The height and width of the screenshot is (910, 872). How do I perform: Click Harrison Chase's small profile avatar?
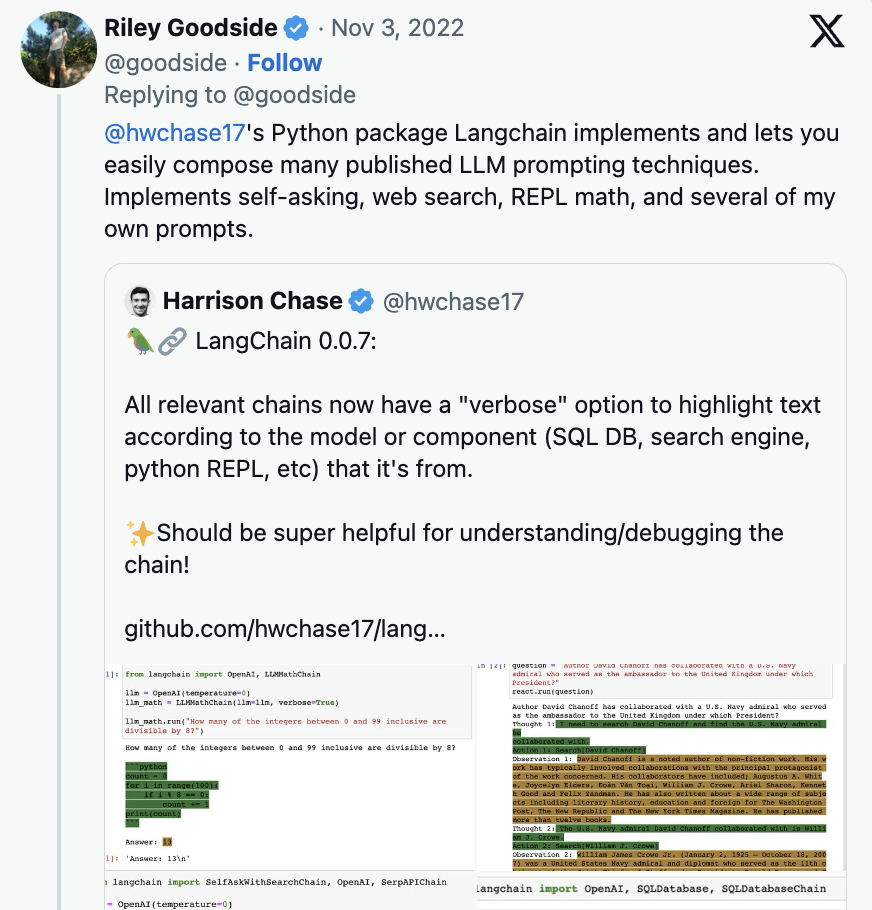pyautogui.click(x=138, y=301)
